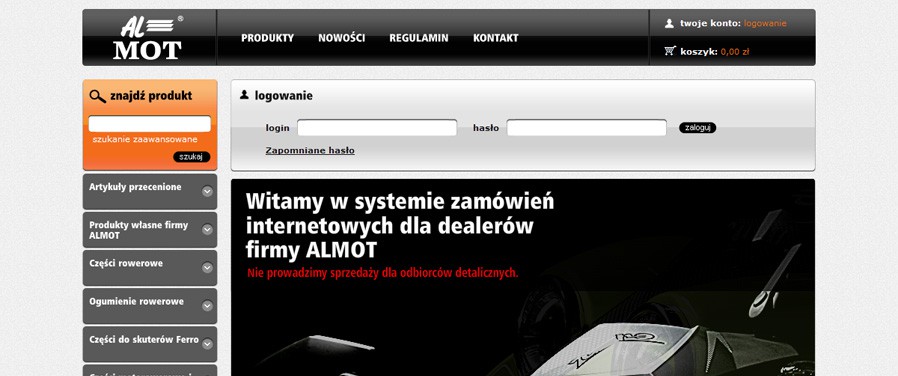Viewport: 898px width, 376px height.
Task: Open the Części rowerowe category
Action: [x=126, y=263]
